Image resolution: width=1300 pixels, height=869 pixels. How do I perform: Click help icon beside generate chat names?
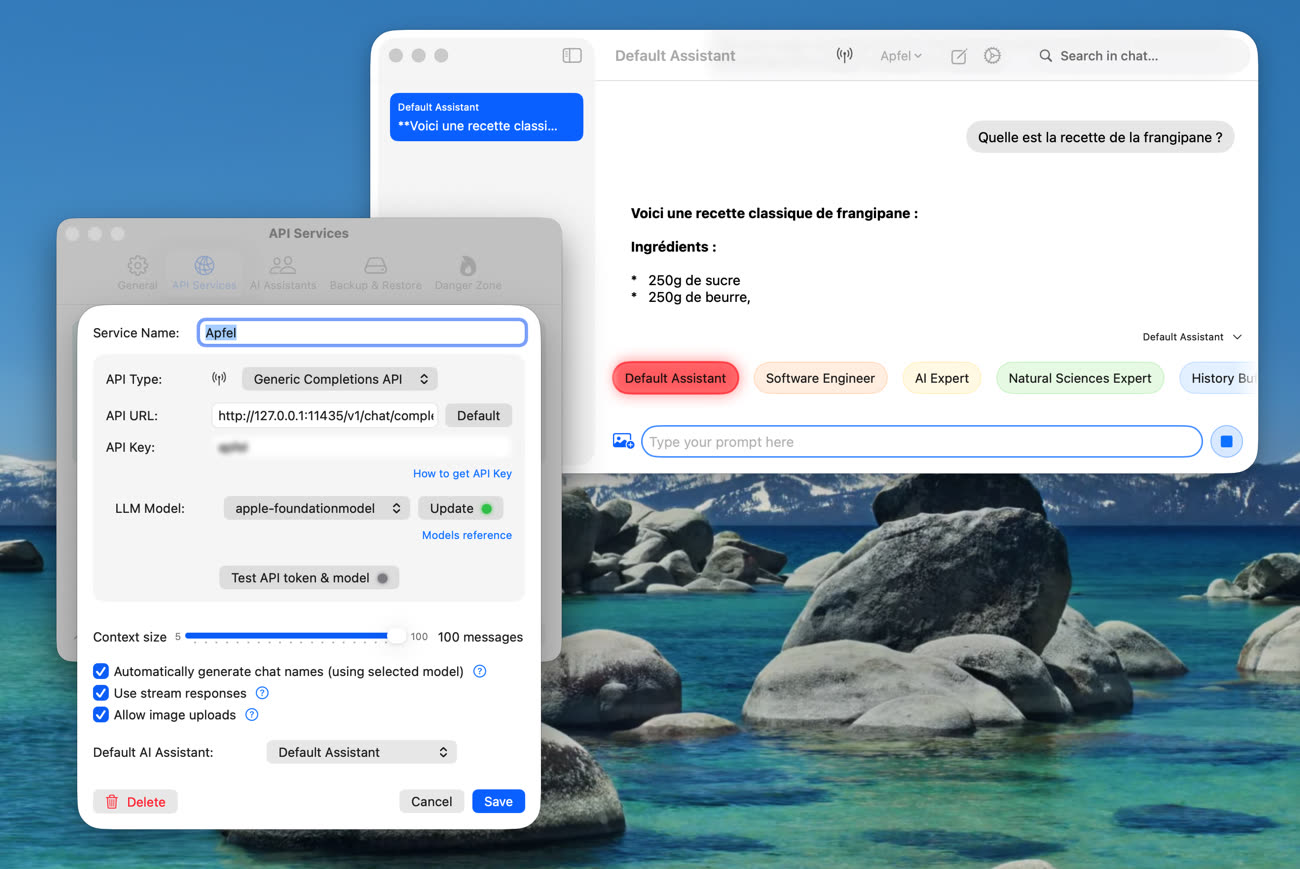pos(479,671)
